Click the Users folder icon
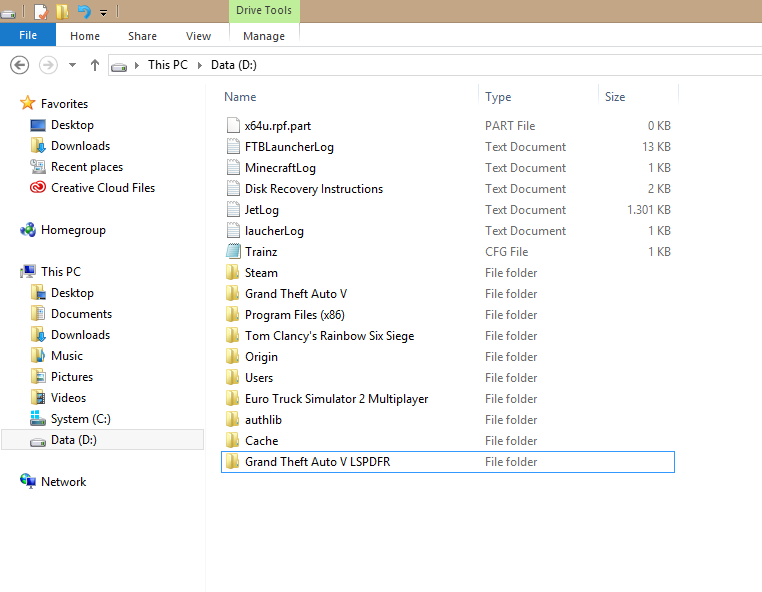762x592 pixels. 233,377
